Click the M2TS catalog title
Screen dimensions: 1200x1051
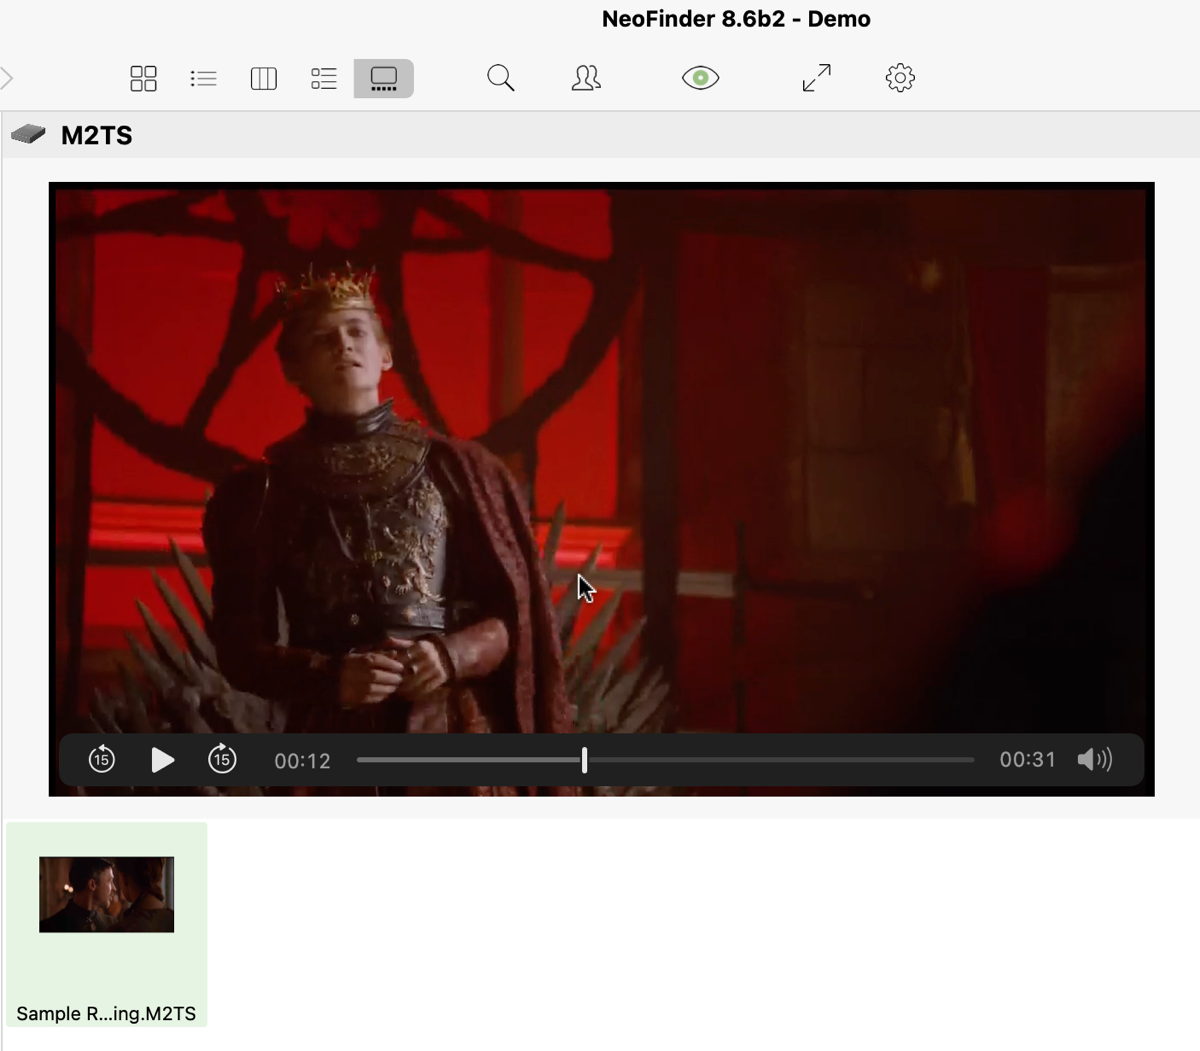point(97,135)
